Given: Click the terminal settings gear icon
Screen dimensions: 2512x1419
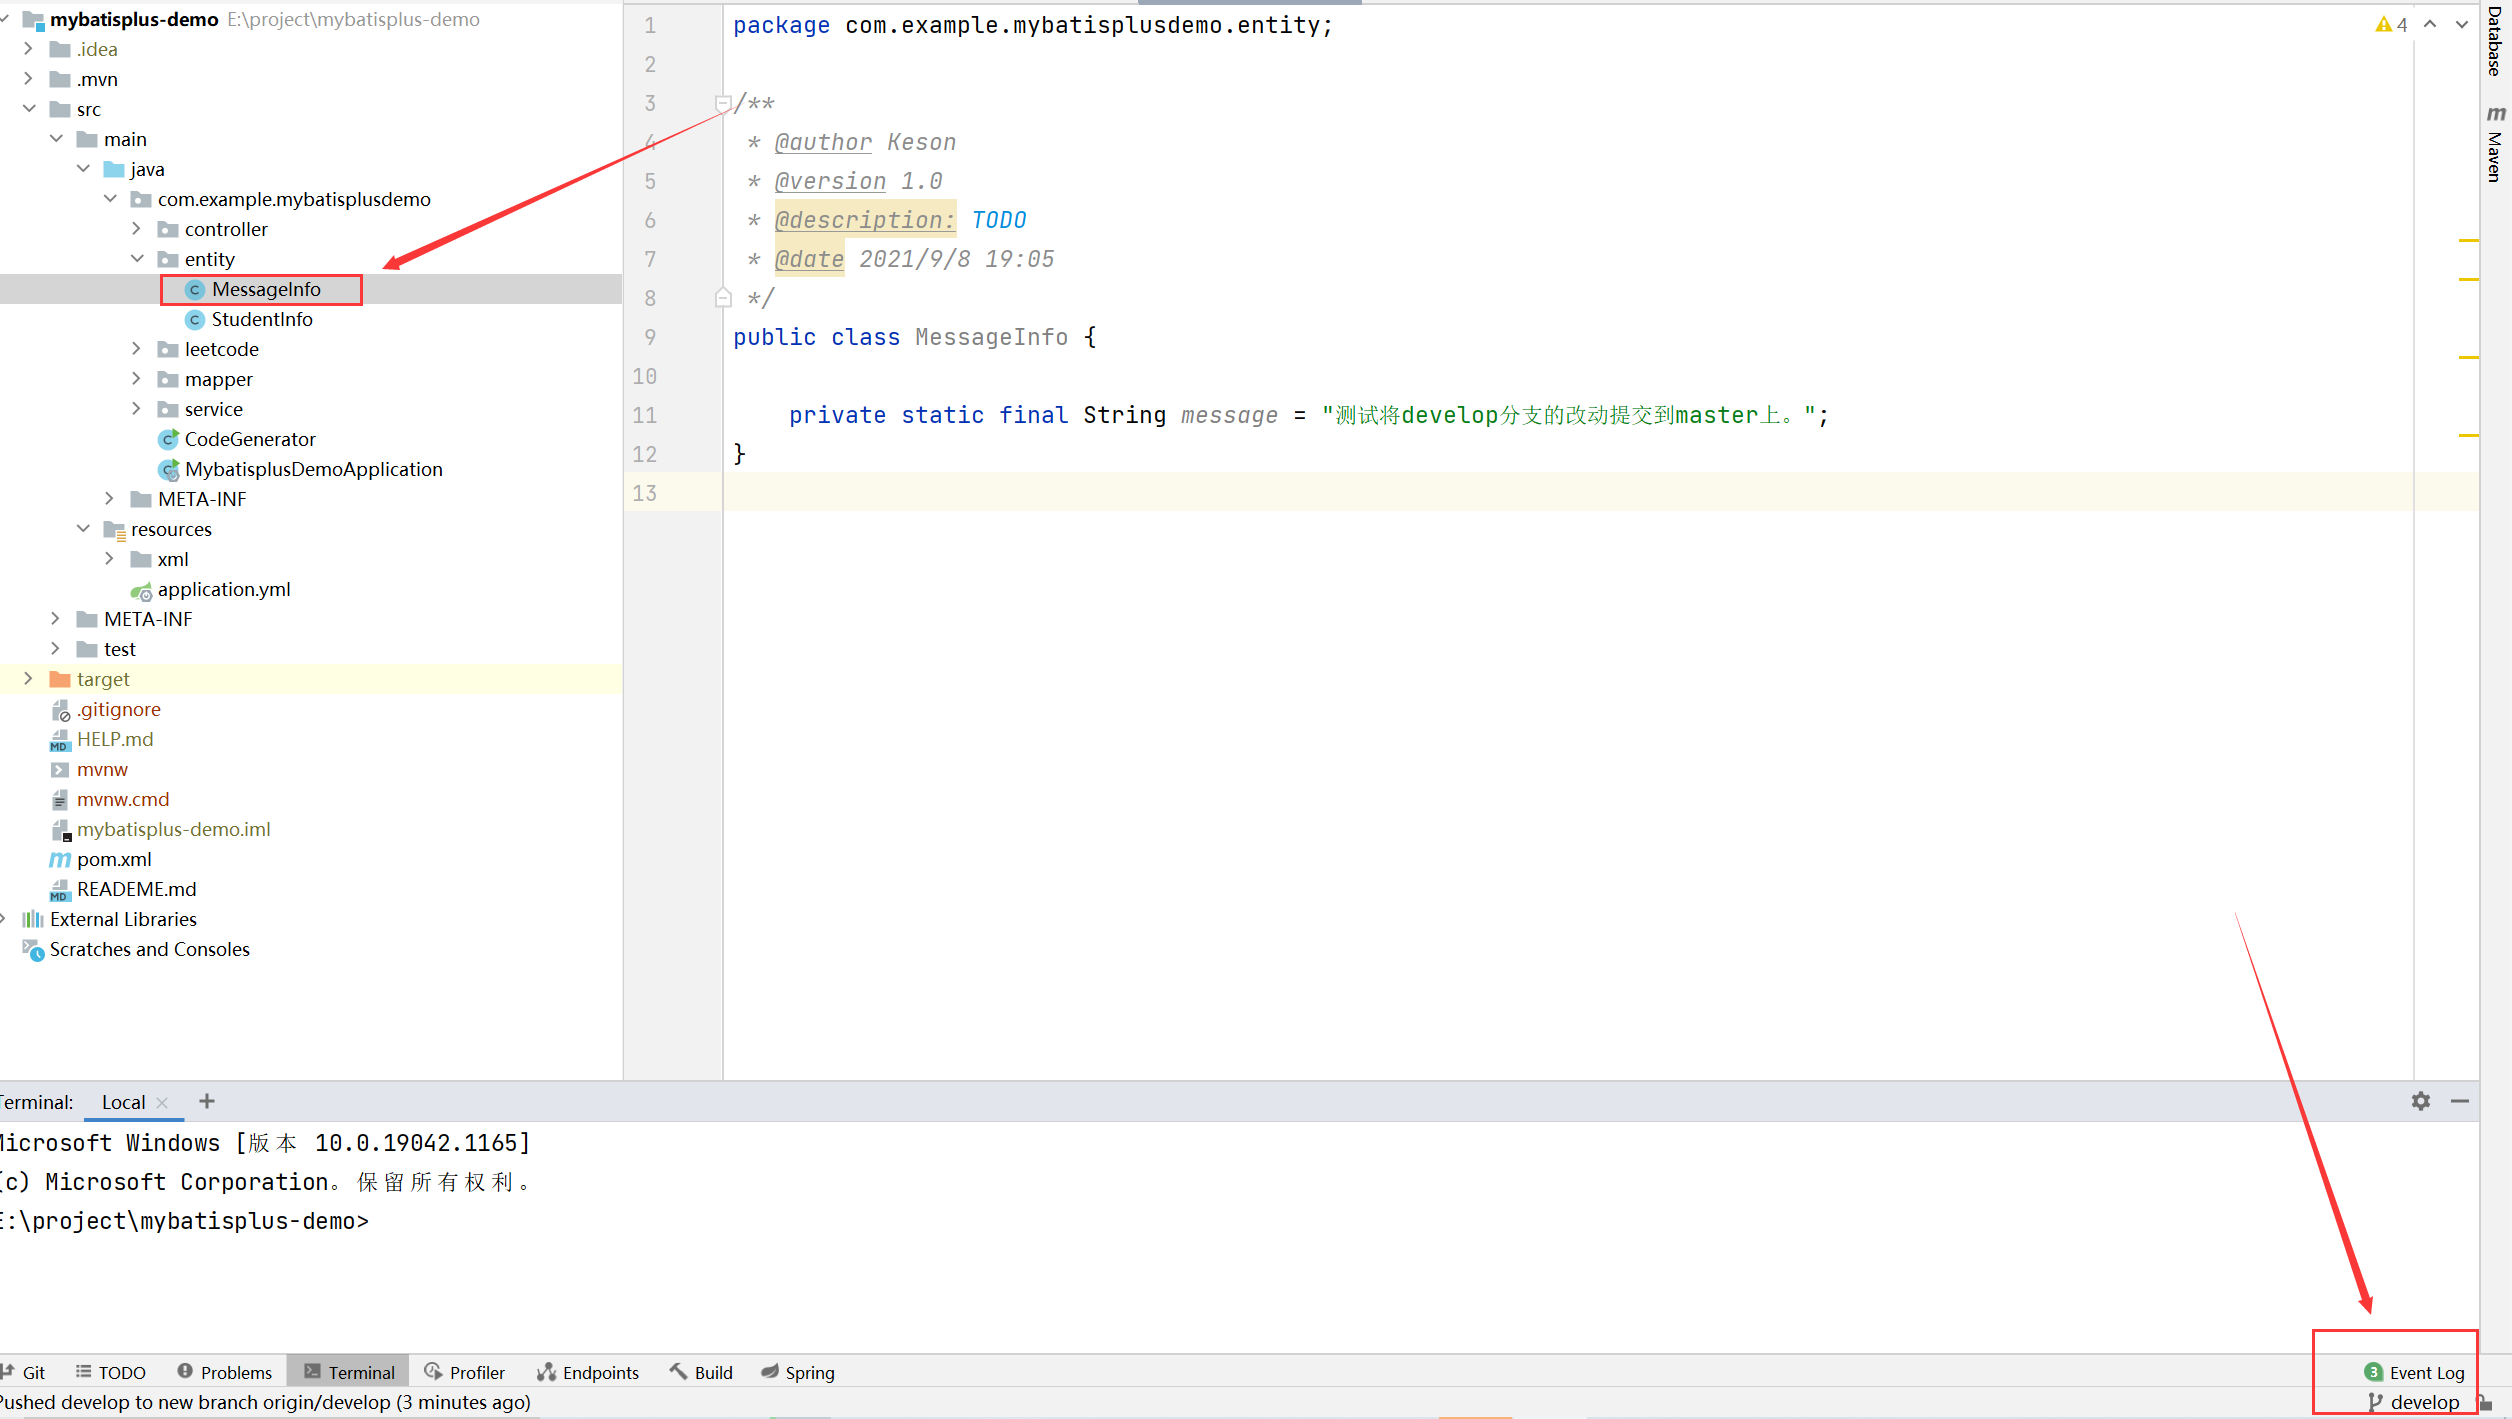Looking at the screenshot, I should [x=2421, y=1103].
